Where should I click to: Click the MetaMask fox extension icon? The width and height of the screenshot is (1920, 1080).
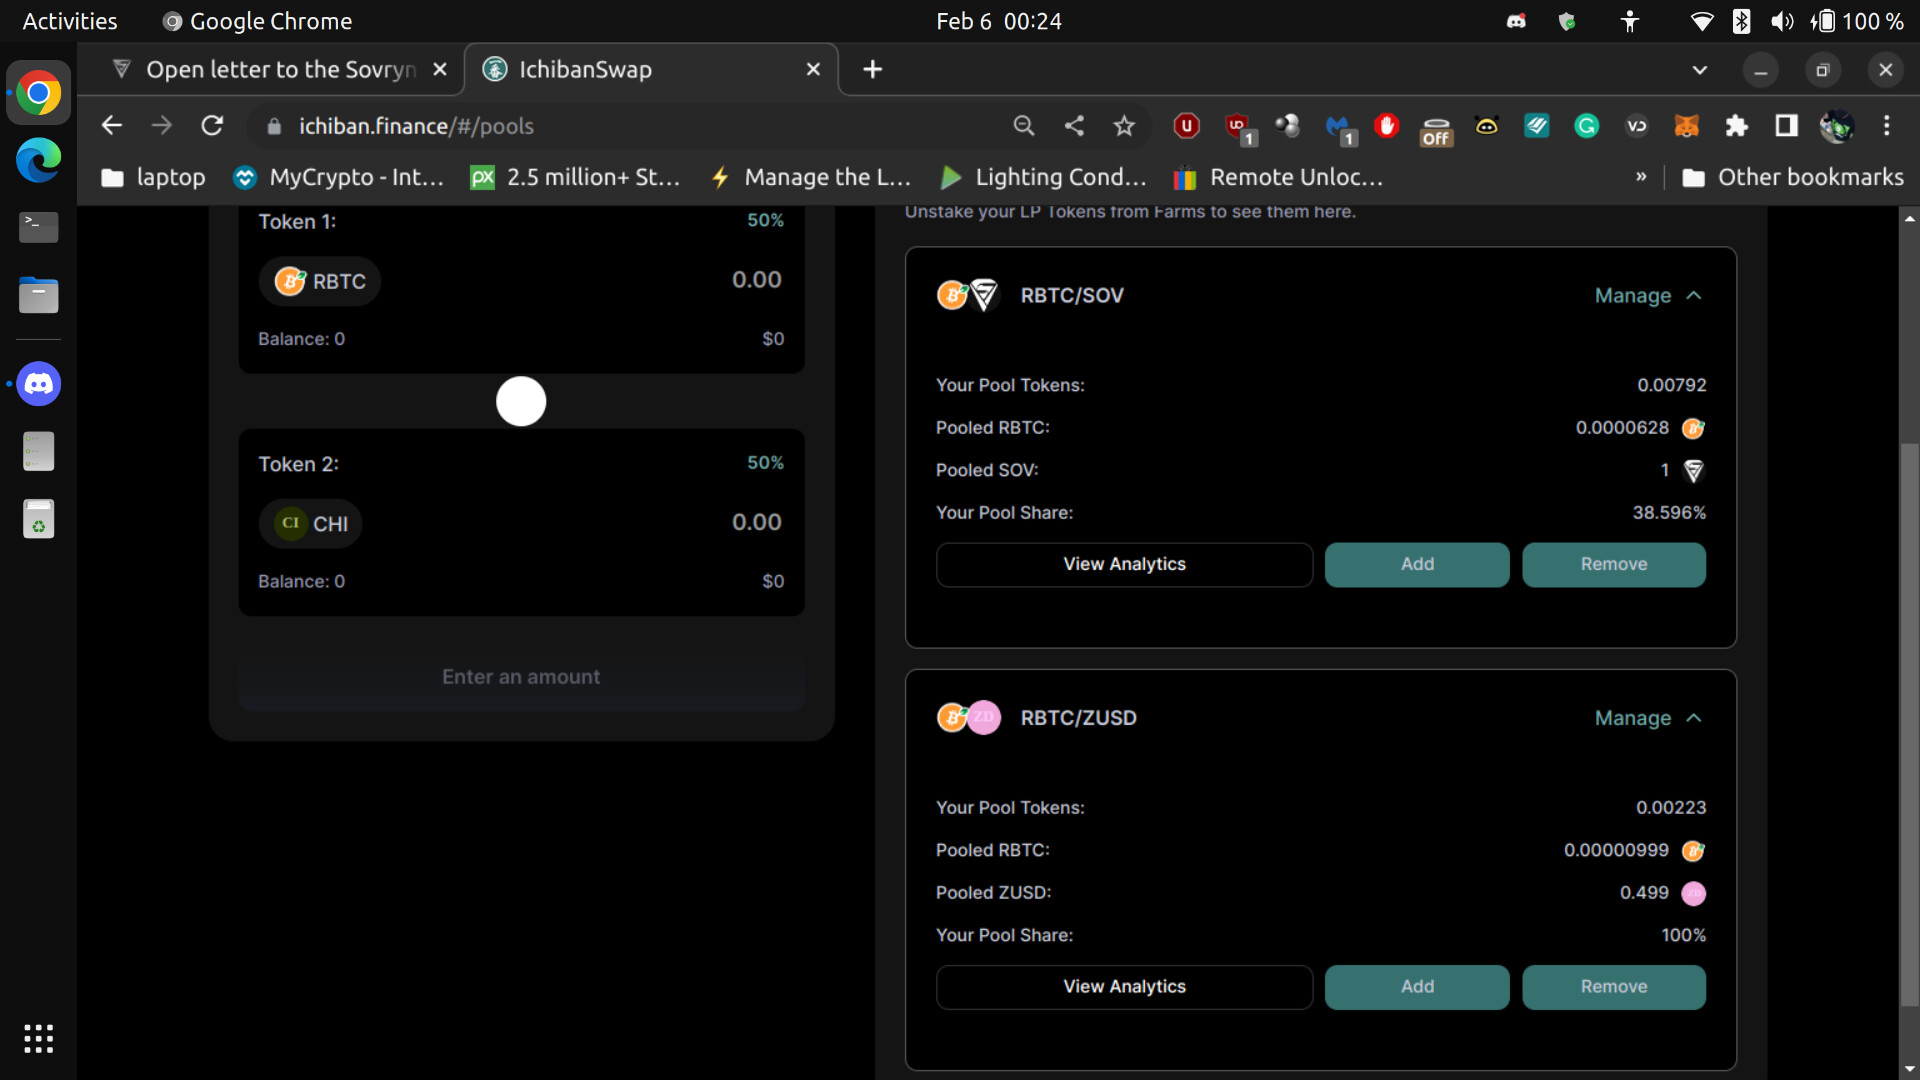coord(1686,126)
